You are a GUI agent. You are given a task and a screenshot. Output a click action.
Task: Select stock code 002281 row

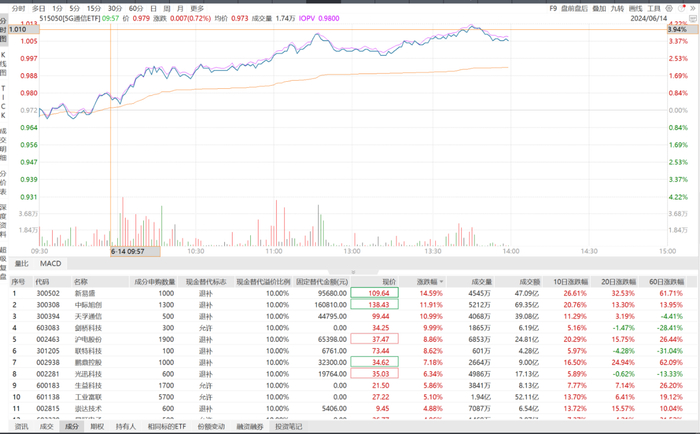353,374
